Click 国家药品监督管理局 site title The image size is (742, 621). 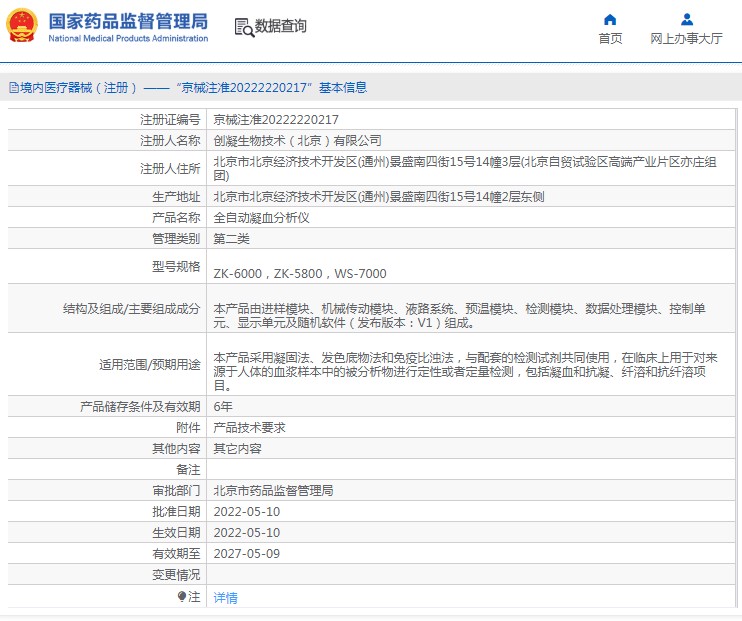click(x=128, y=21)
